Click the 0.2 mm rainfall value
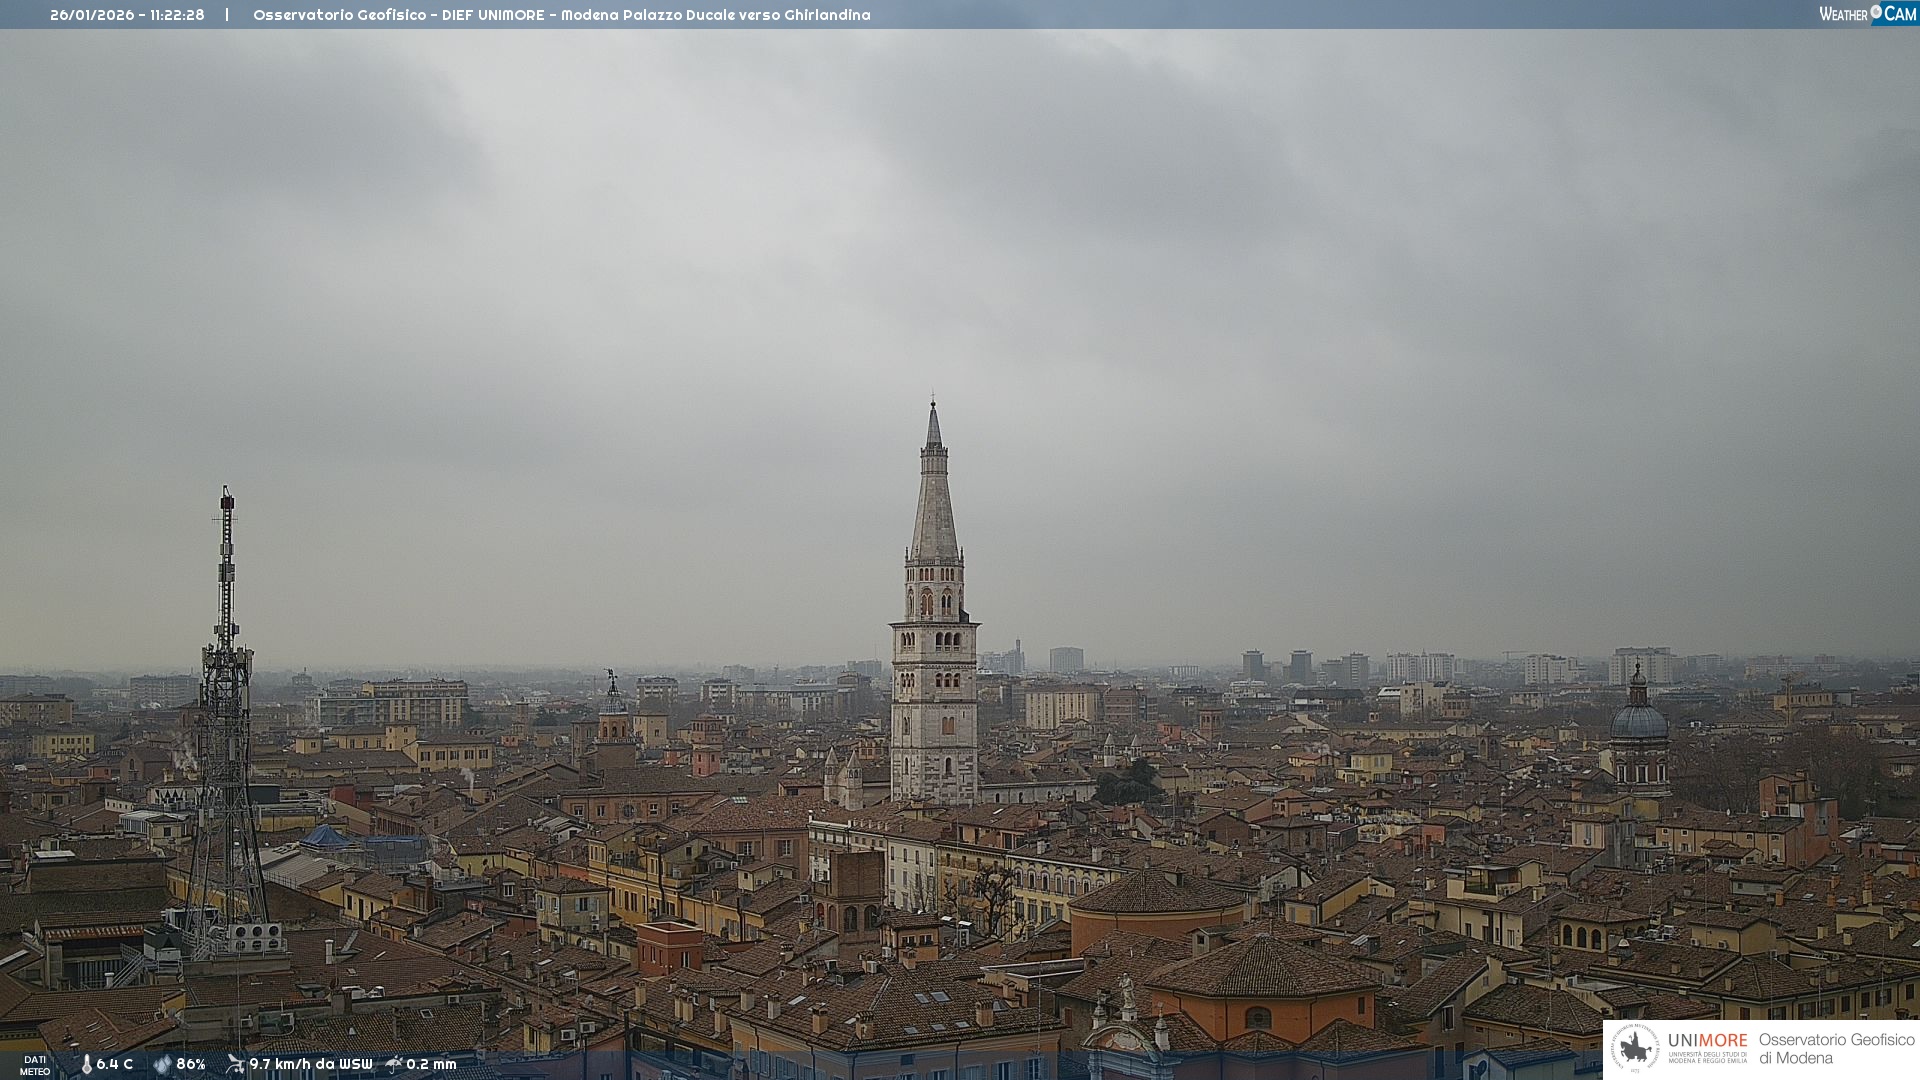 pyautogui.click(x=431, y=1064)
